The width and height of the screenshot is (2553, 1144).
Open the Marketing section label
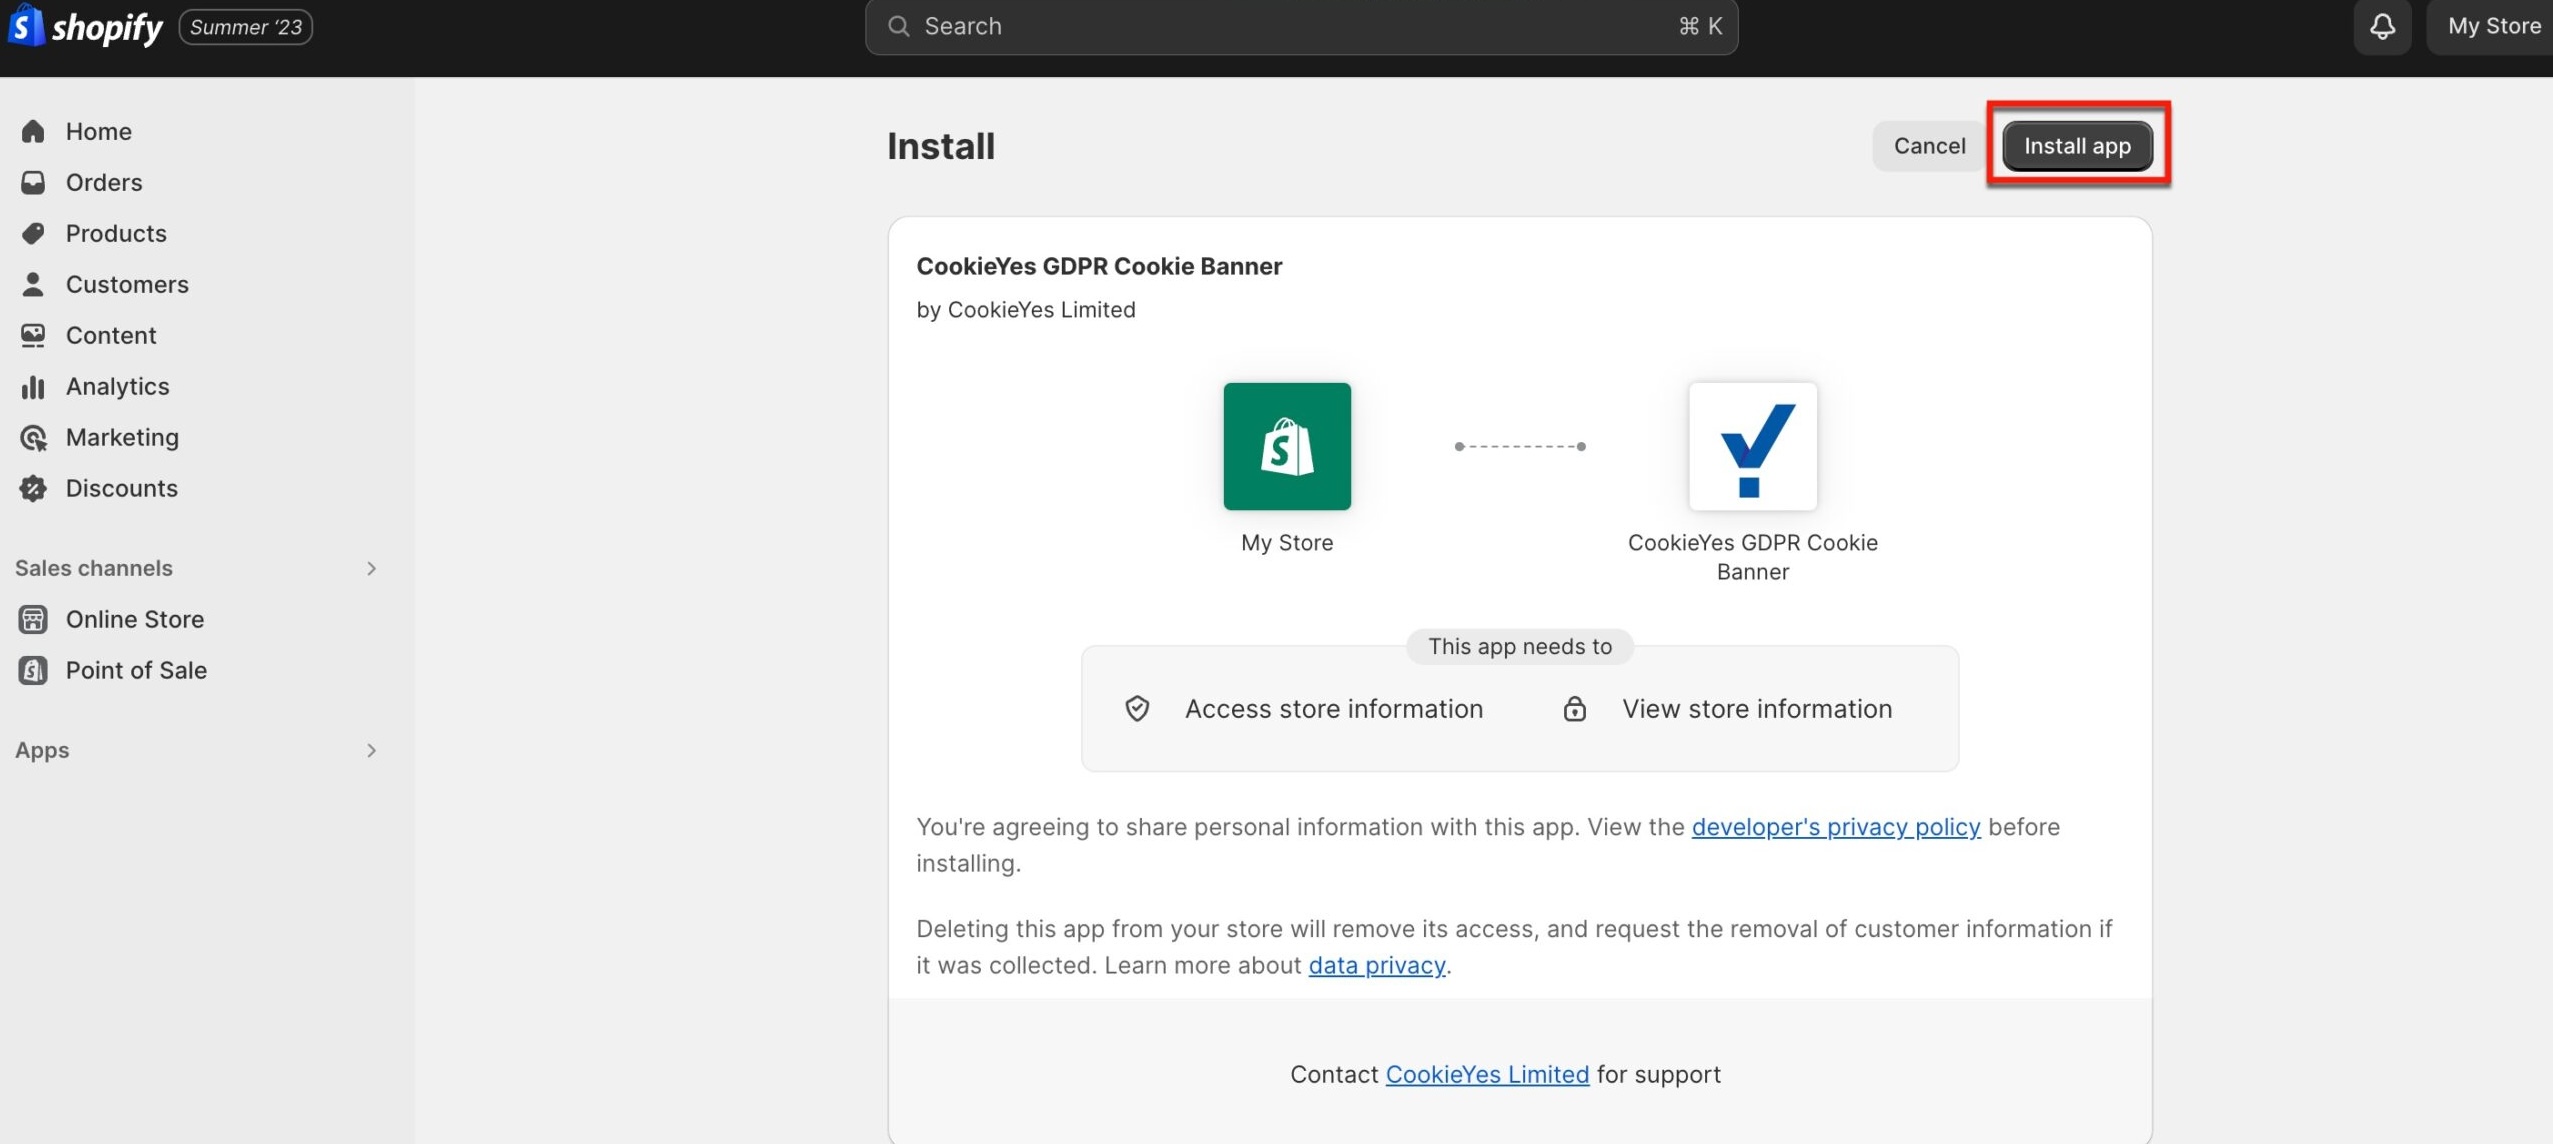click(x=122, y=437)
